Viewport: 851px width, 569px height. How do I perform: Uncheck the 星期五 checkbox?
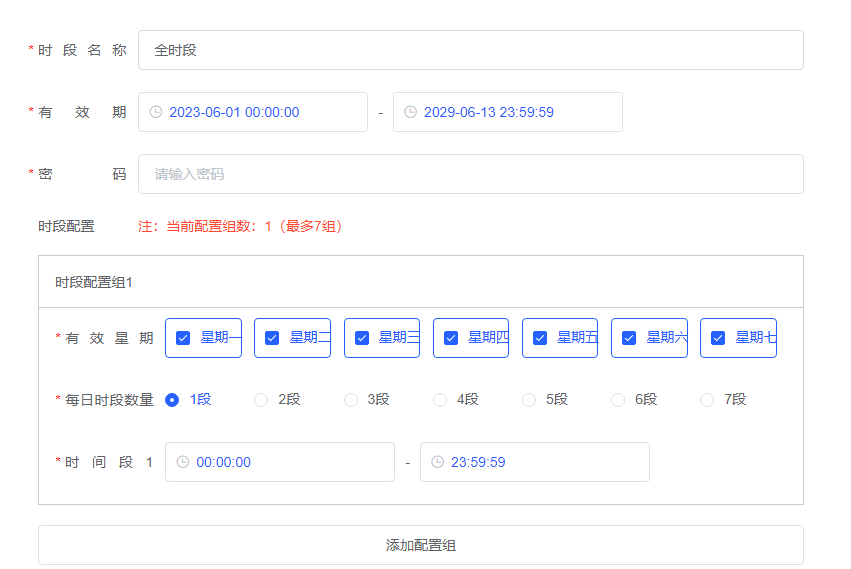click(x=540, y=338)
